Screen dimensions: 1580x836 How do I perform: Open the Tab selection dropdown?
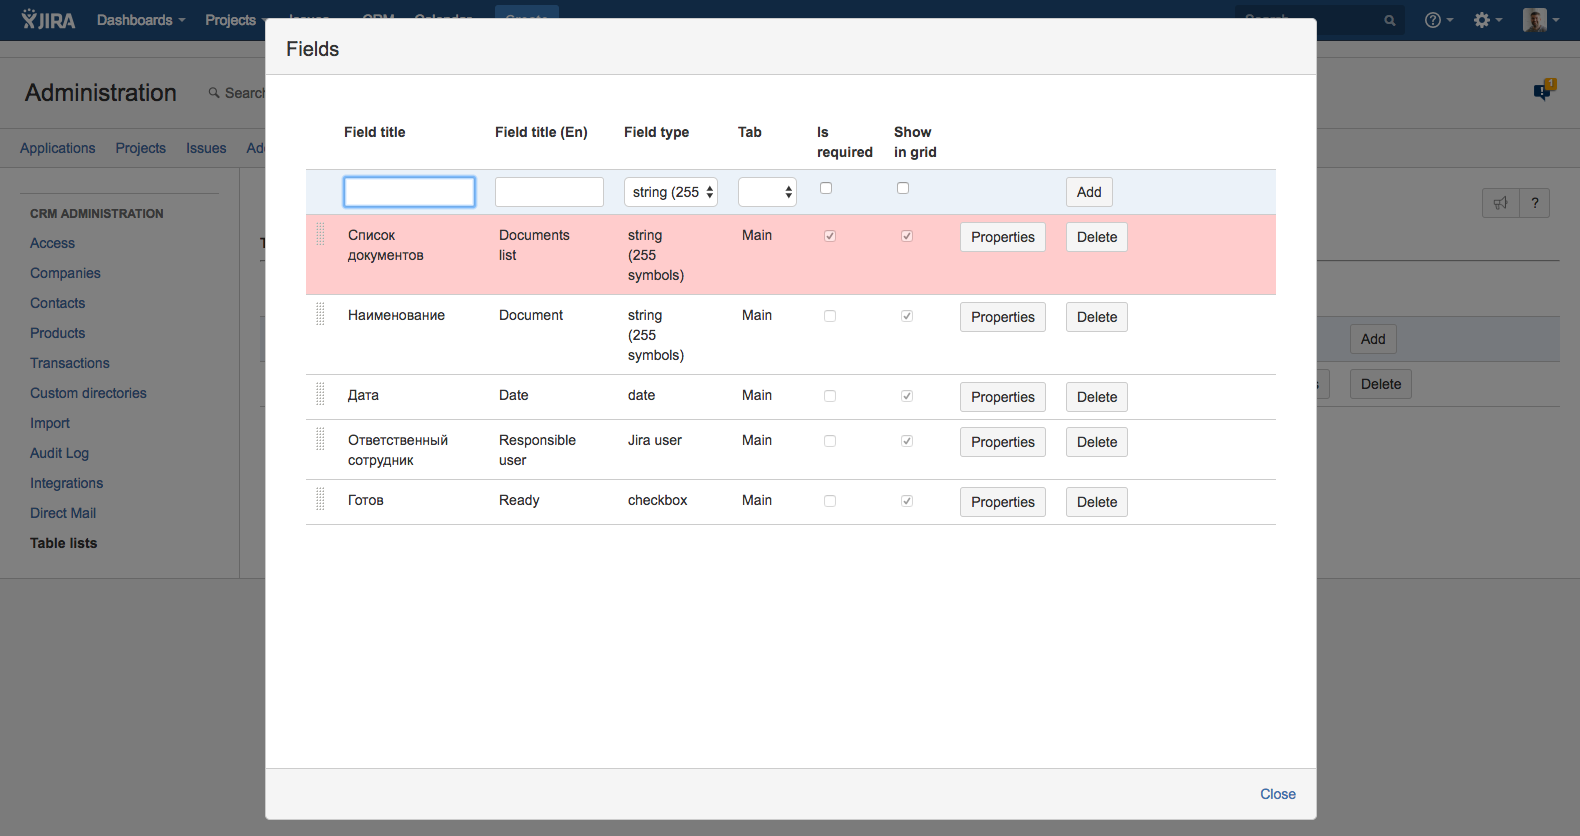(767, 192)
